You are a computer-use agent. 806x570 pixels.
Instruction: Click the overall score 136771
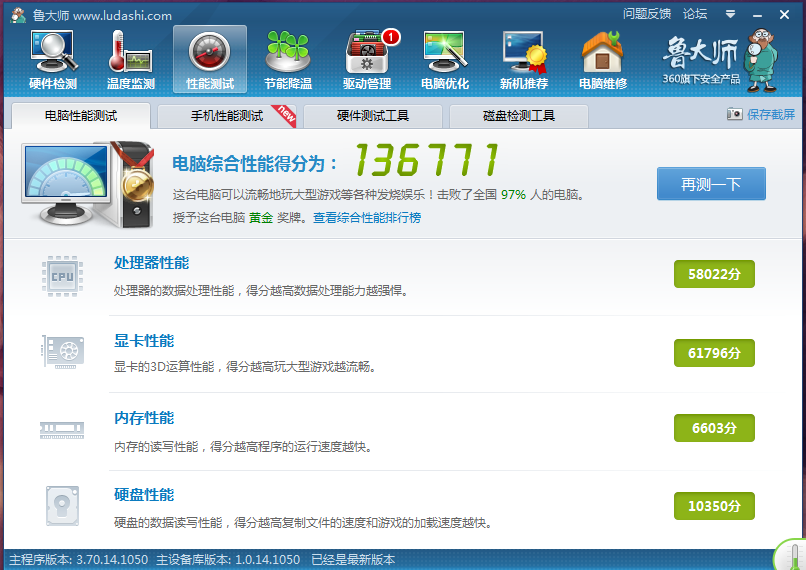pos(427,159)
